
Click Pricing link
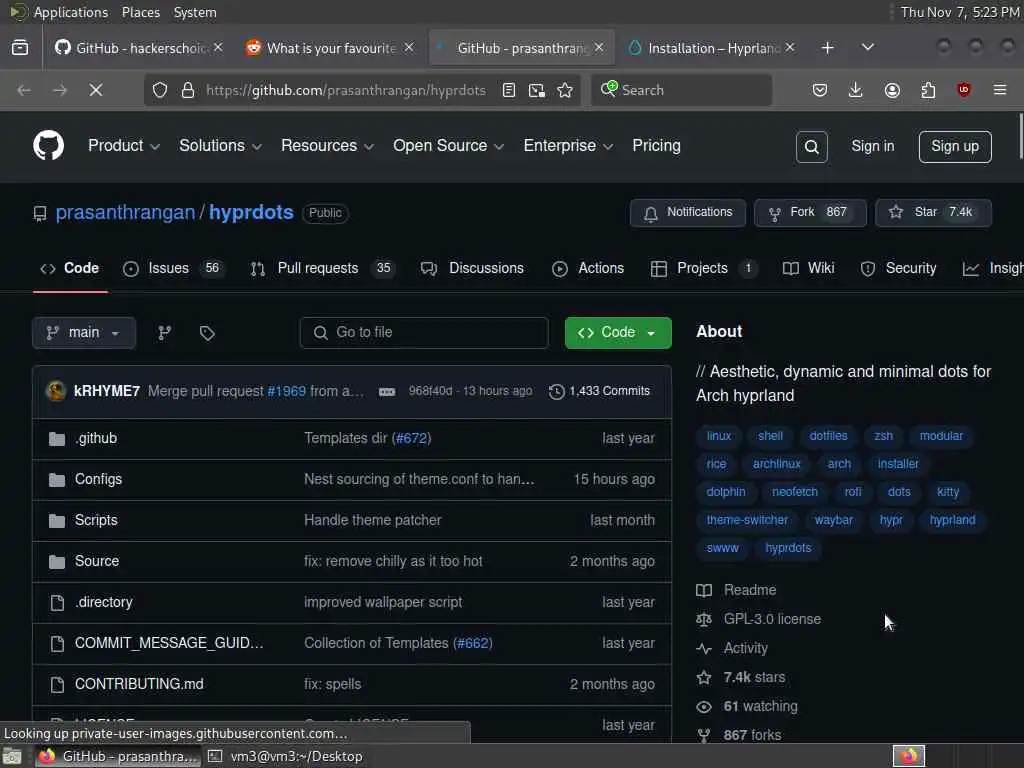point(656,146)
